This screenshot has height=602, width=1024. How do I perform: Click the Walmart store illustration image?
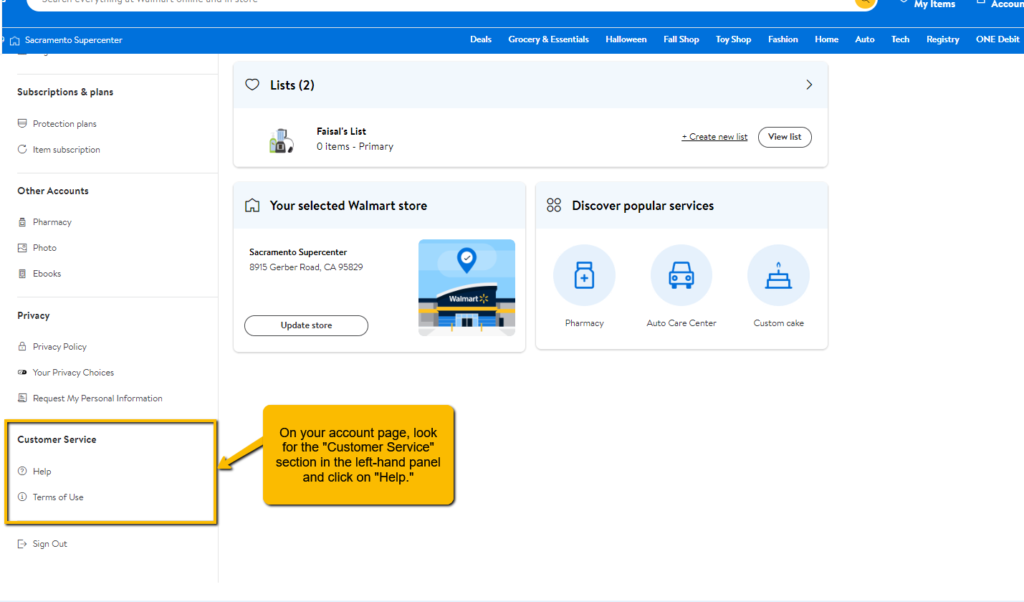466,288
